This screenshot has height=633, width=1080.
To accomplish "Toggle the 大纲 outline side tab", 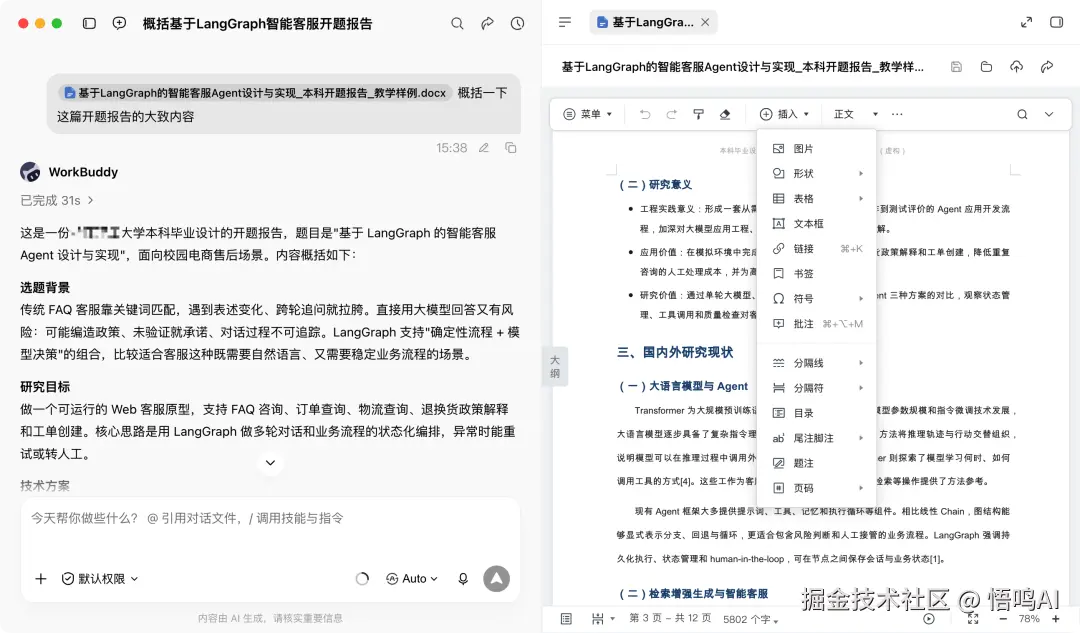I will [555, 366].
